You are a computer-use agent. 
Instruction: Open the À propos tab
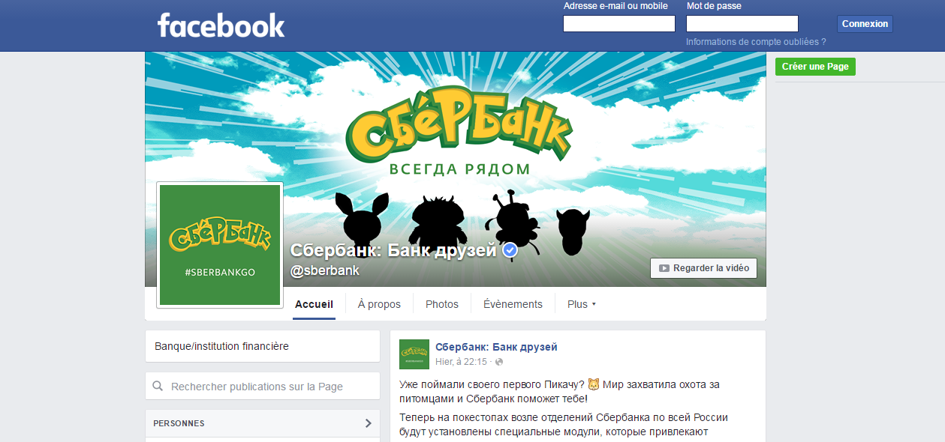[379, 305]
